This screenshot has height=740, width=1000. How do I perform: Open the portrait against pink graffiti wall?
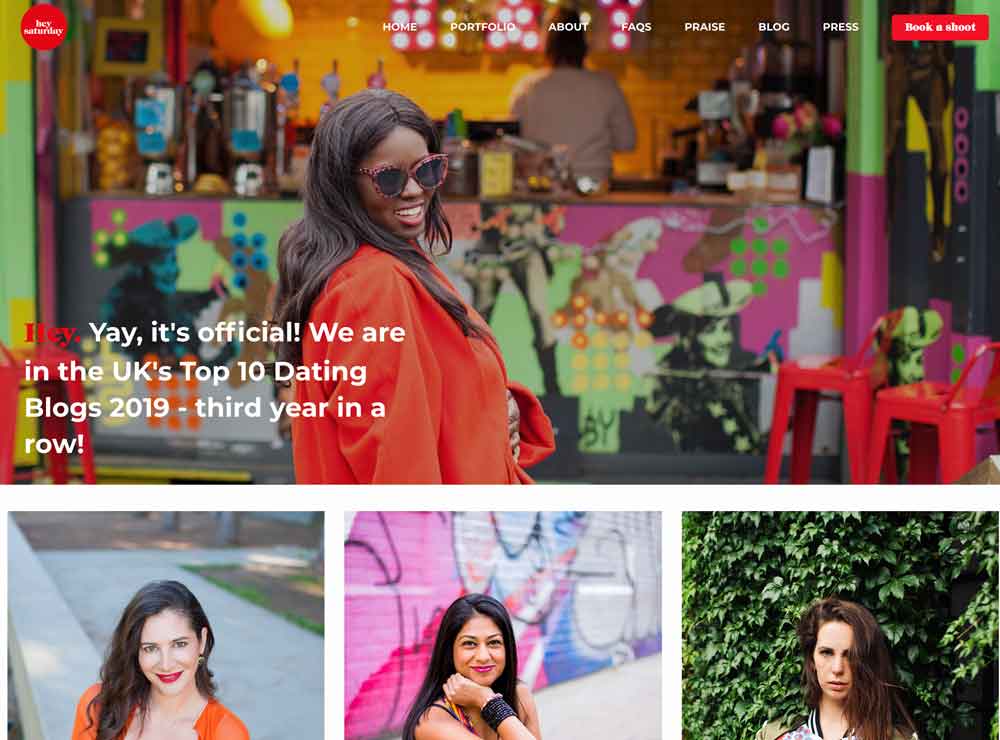click(503, 625)
